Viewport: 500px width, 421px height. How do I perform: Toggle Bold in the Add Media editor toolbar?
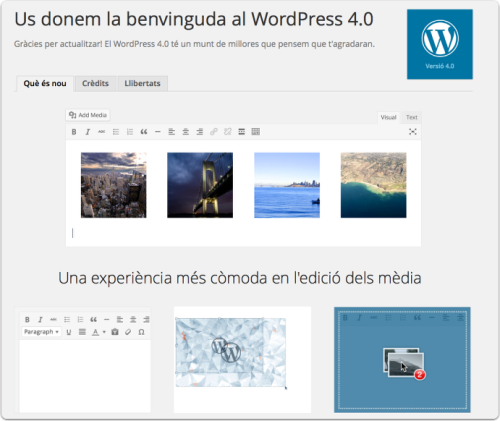coord(74,132)
